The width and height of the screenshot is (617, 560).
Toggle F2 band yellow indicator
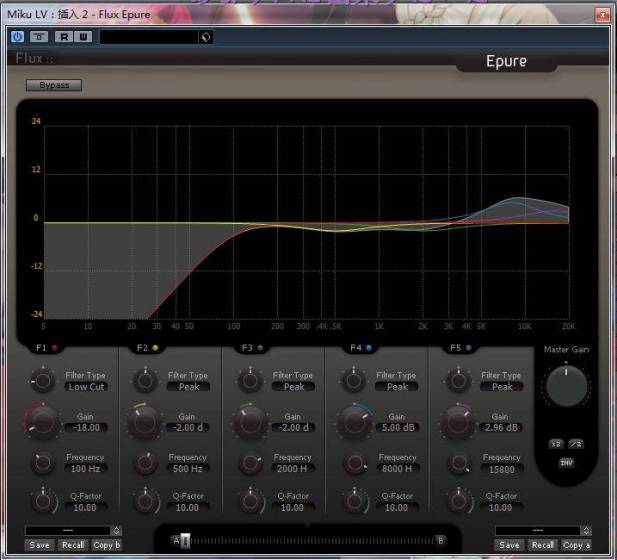pos(155,347)
